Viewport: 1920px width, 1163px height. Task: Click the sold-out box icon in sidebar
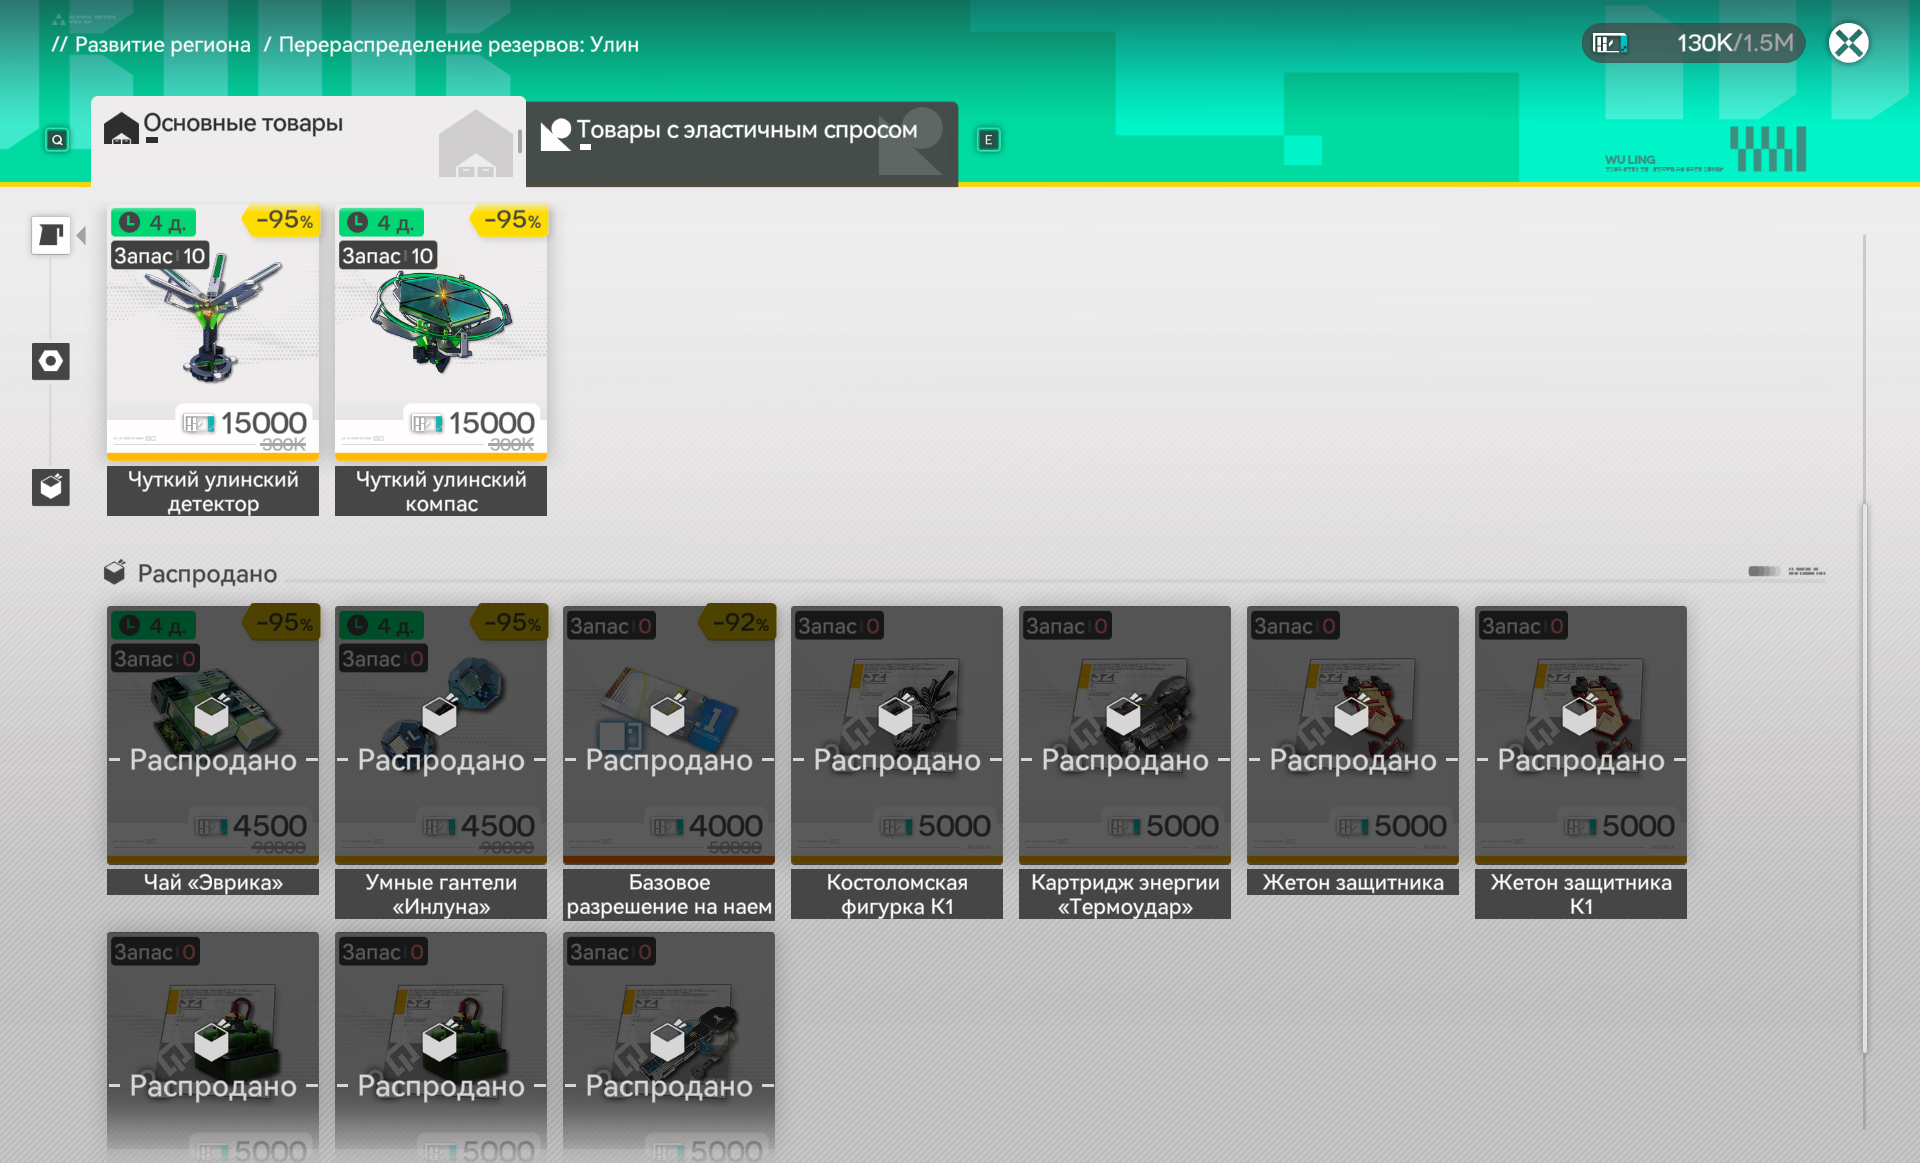pos(50,487)
